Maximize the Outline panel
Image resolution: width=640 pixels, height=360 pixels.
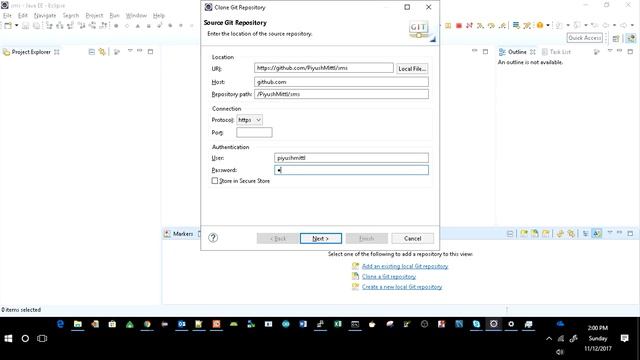[x=630, y=51]
